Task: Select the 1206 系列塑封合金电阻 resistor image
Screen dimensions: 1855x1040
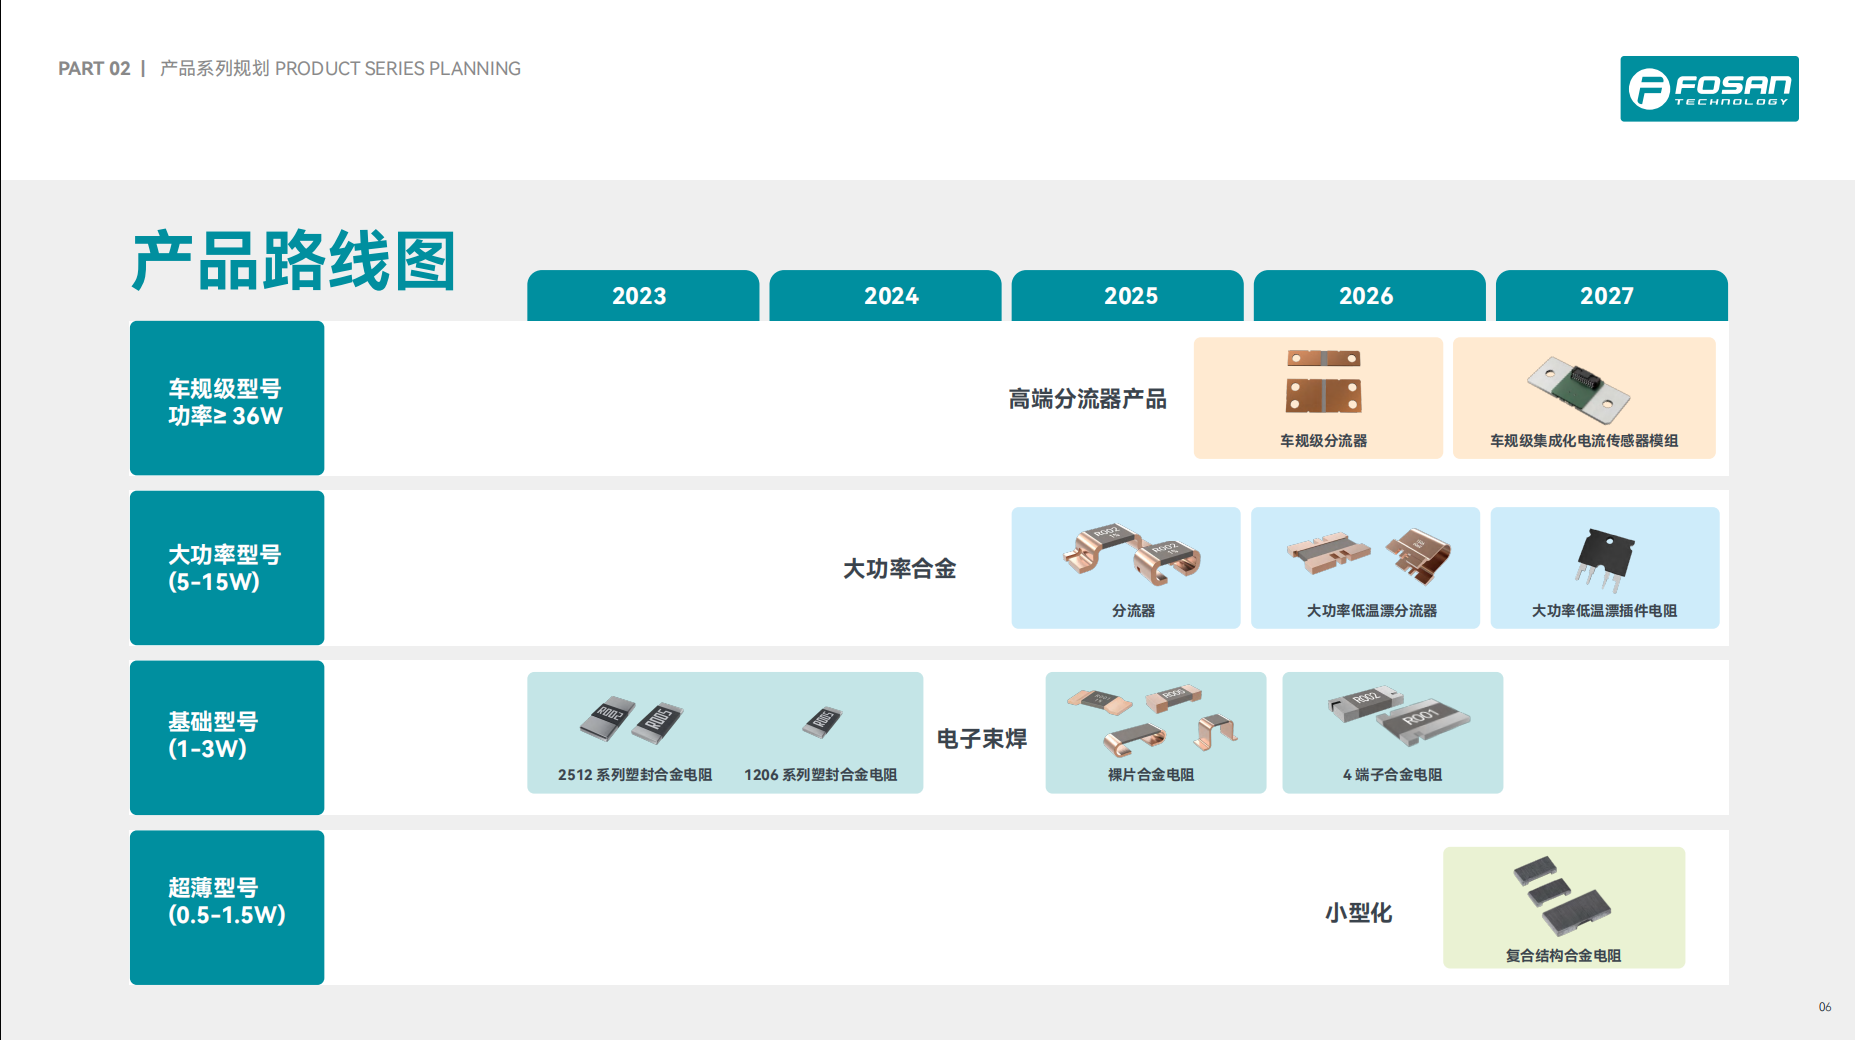Action: click(x=821, y=721)
